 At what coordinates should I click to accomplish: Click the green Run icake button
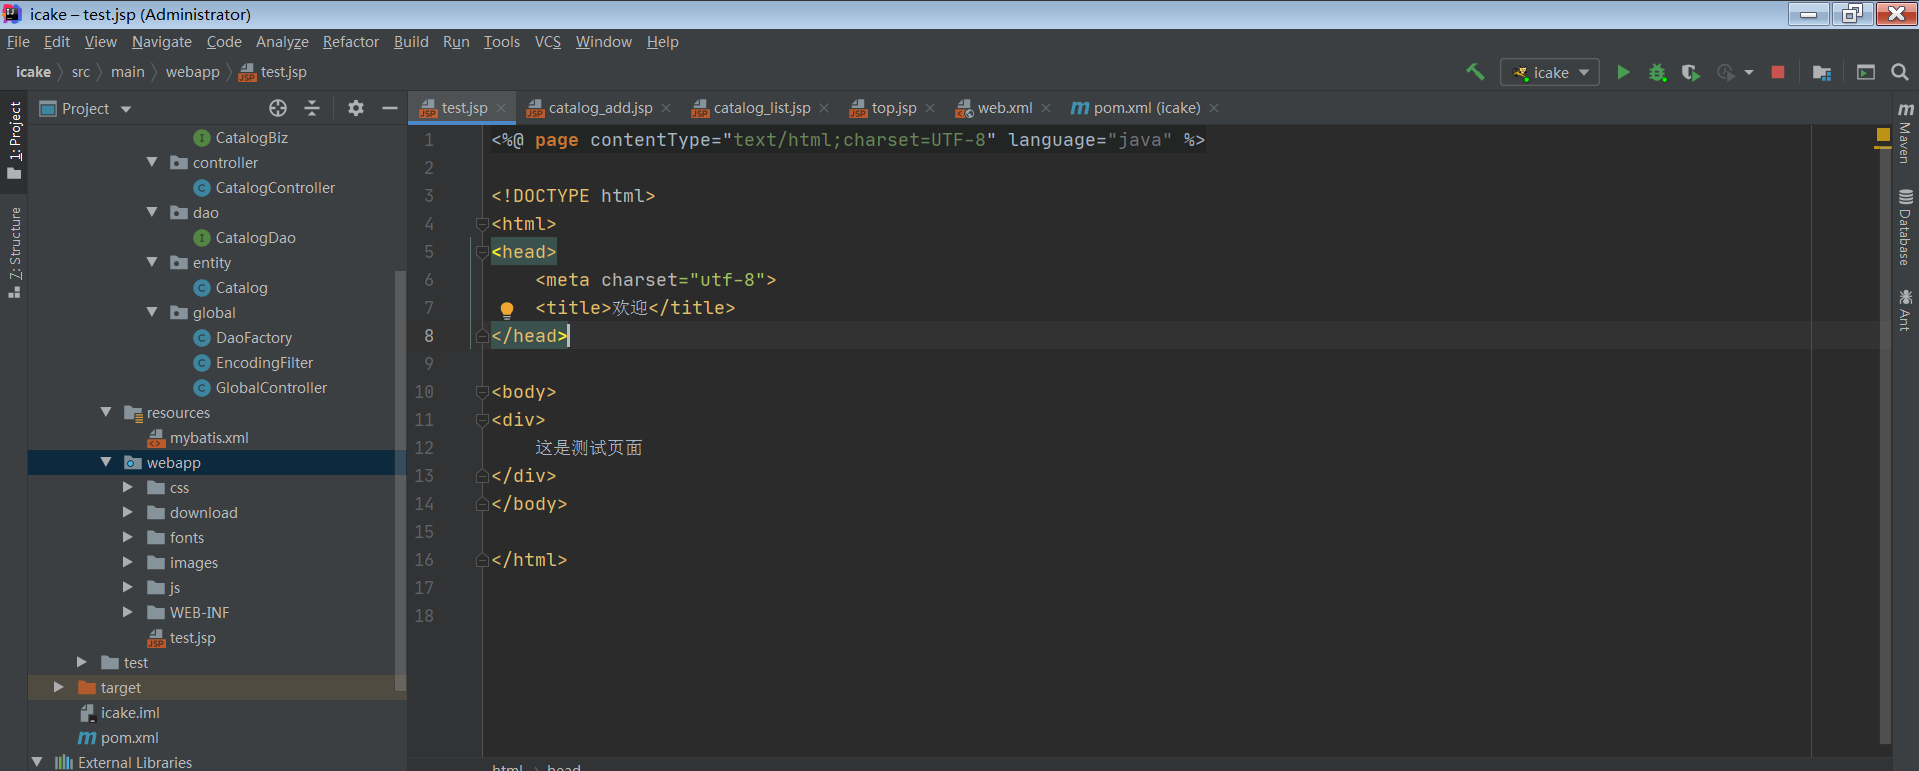[x=1623, y=72]
